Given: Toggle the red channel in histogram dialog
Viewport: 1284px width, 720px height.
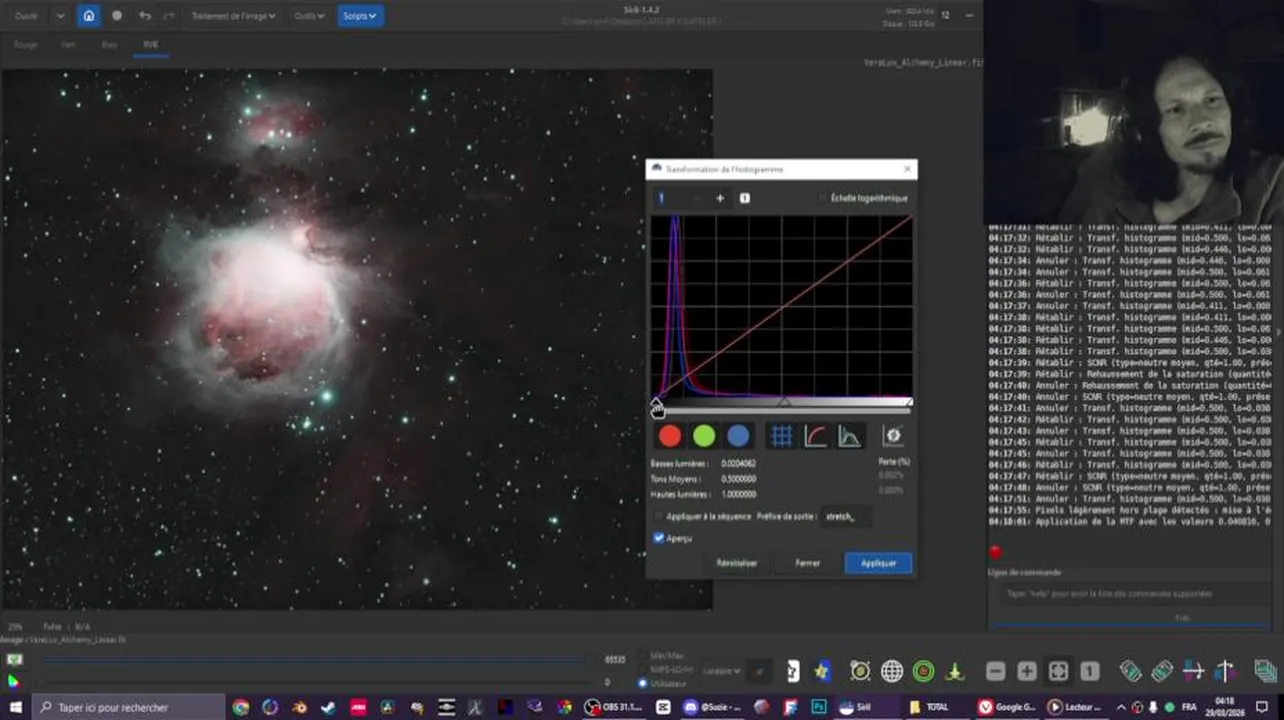Looking at the screenshot, I should [670, 435].
